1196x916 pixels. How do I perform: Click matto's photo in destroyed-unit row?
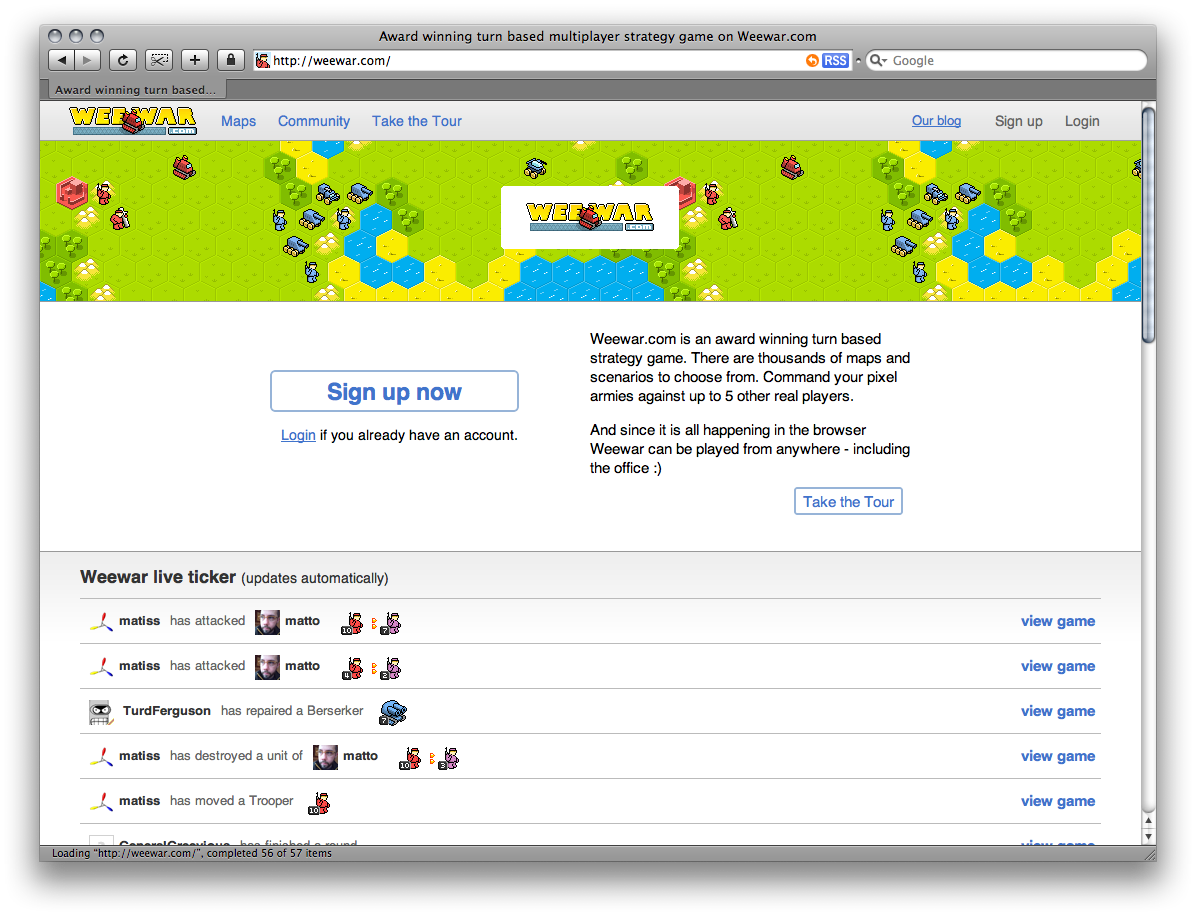coord(325,757)
